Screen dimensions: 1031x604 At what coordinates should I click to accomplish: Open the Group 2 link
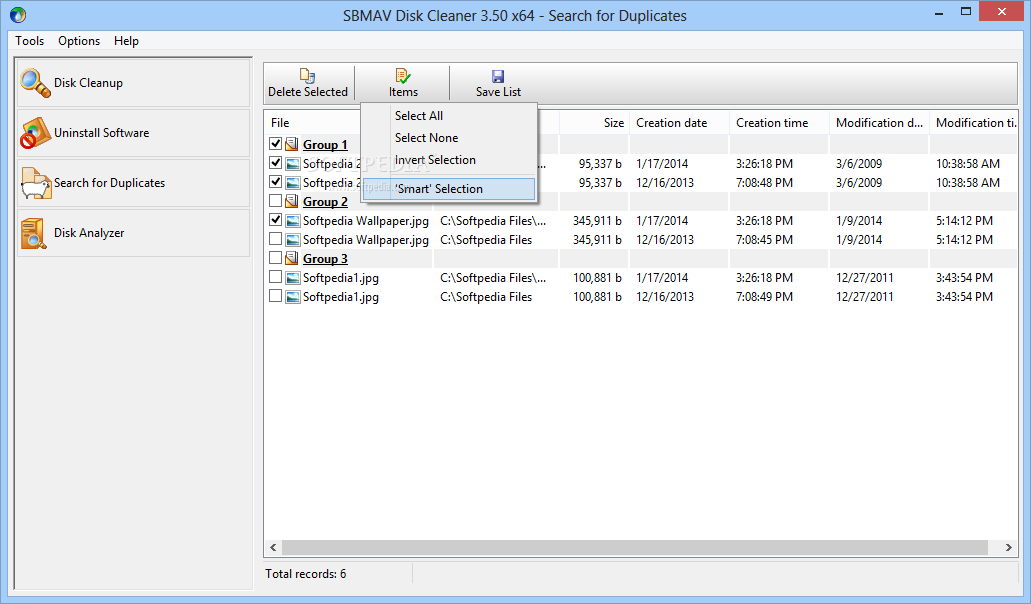tap(325, 202)
